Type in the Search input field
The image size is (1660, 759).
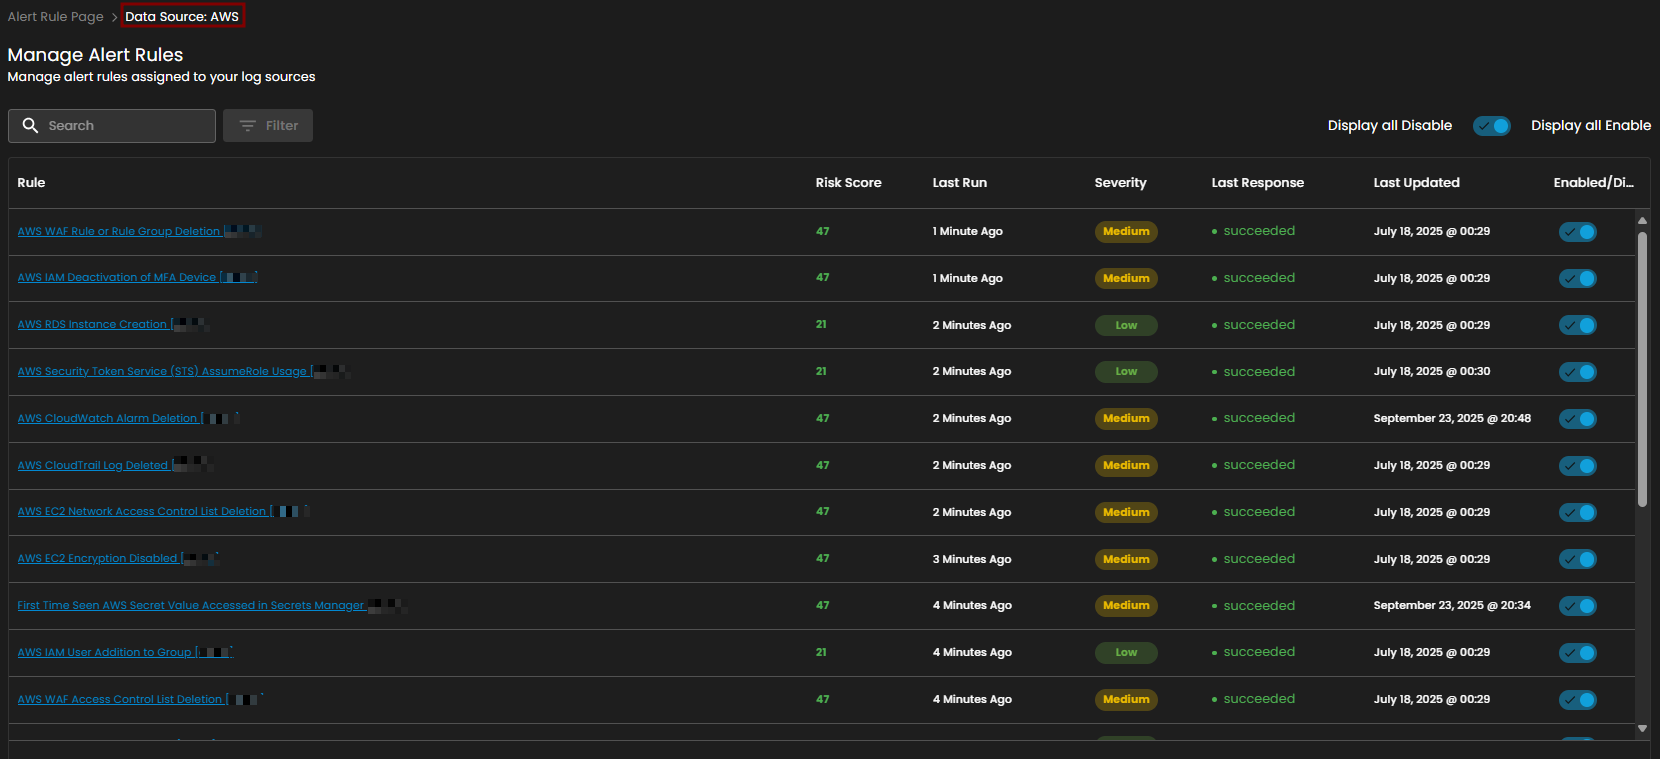click(x=125, y=126)
